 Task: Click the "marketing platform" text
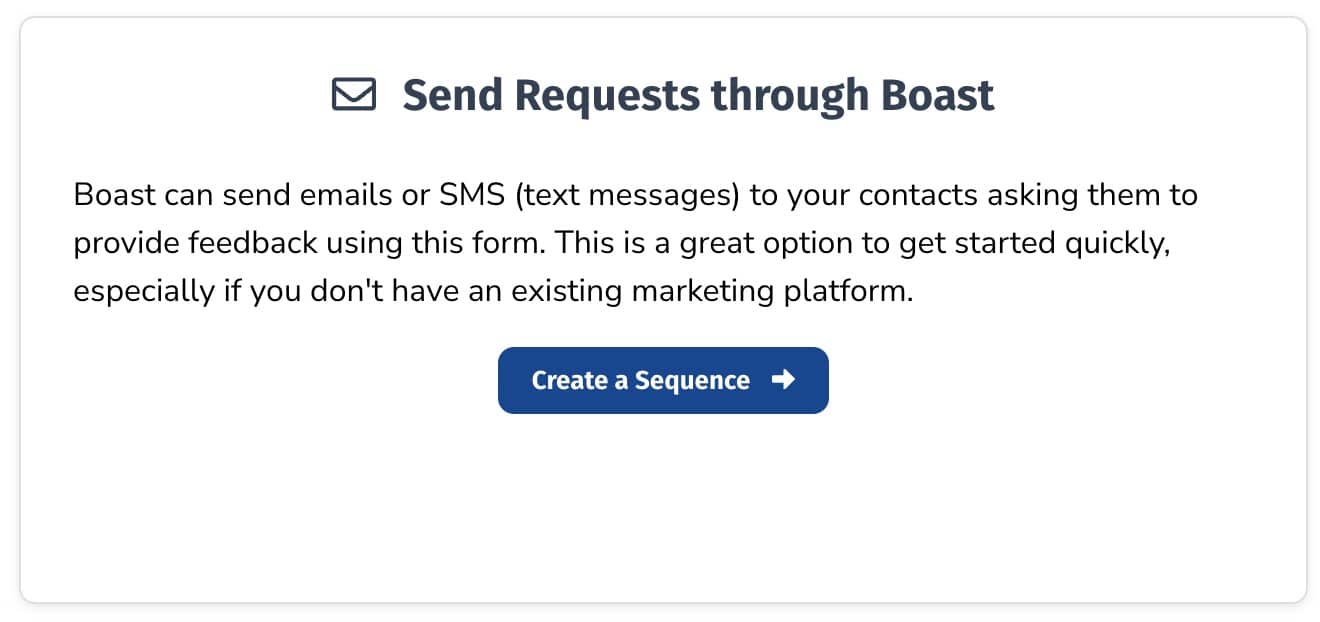click(796, 294)
